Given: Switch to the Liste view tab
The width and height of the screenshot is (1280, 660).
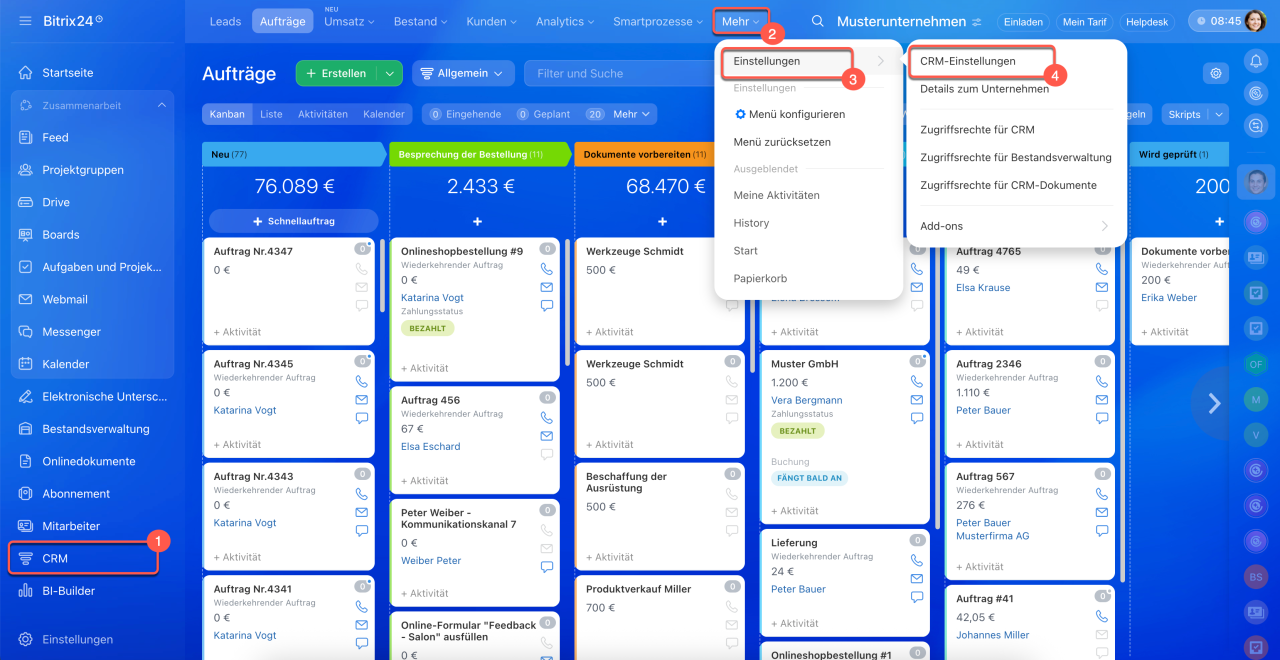Looking at the screenshot, I should [271, 114].
